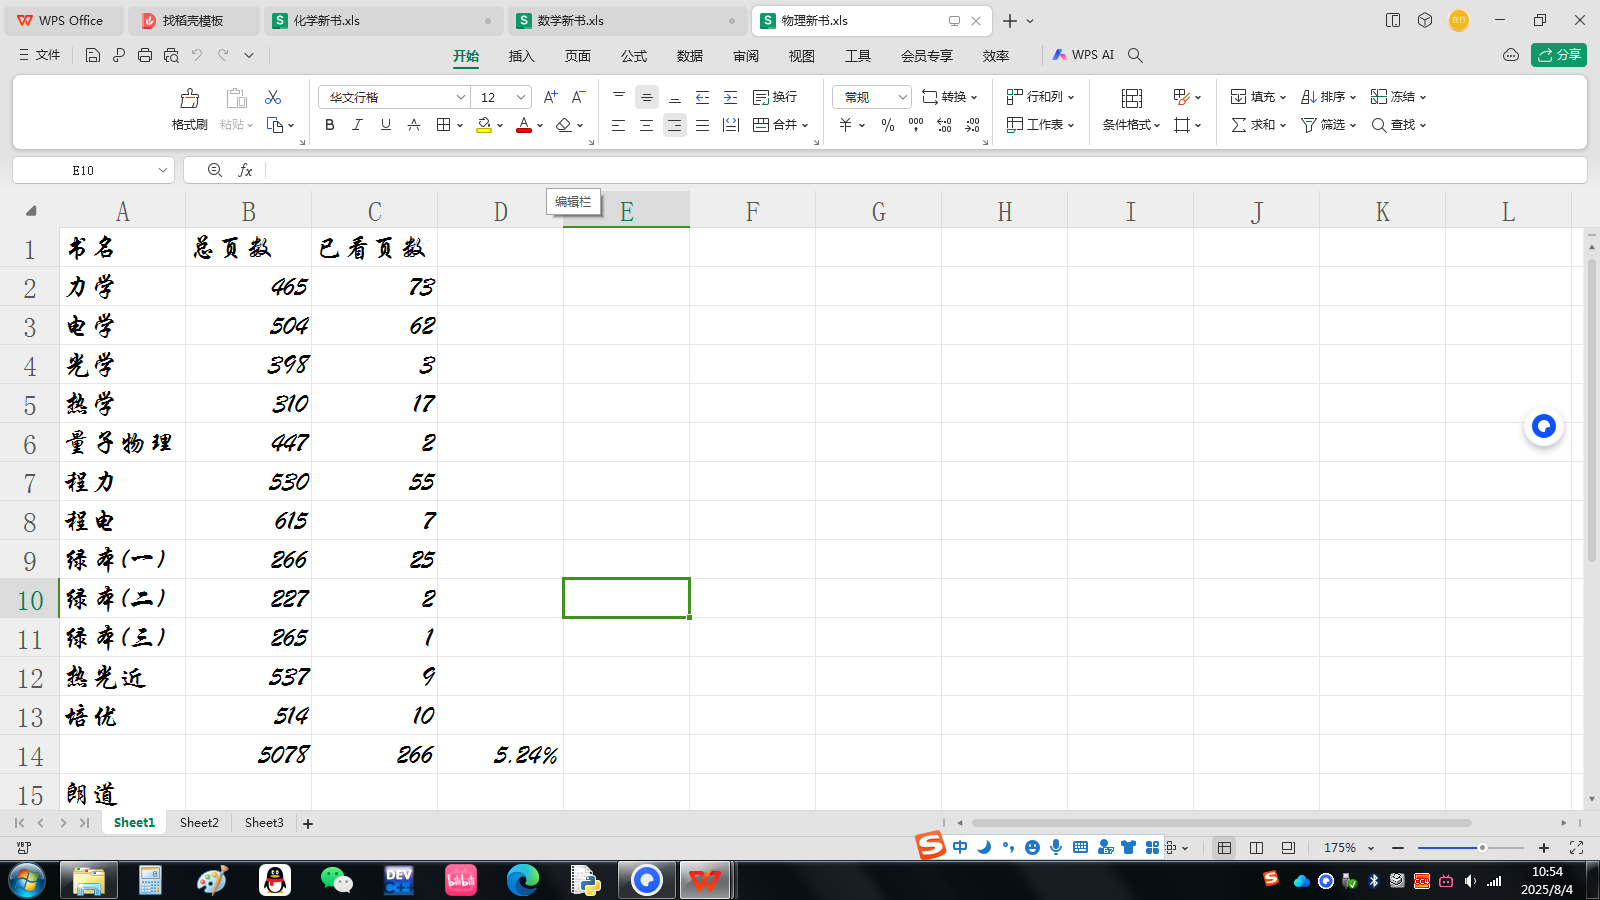
Task: Open the 文件 file menu
Action: pos(40,55)
